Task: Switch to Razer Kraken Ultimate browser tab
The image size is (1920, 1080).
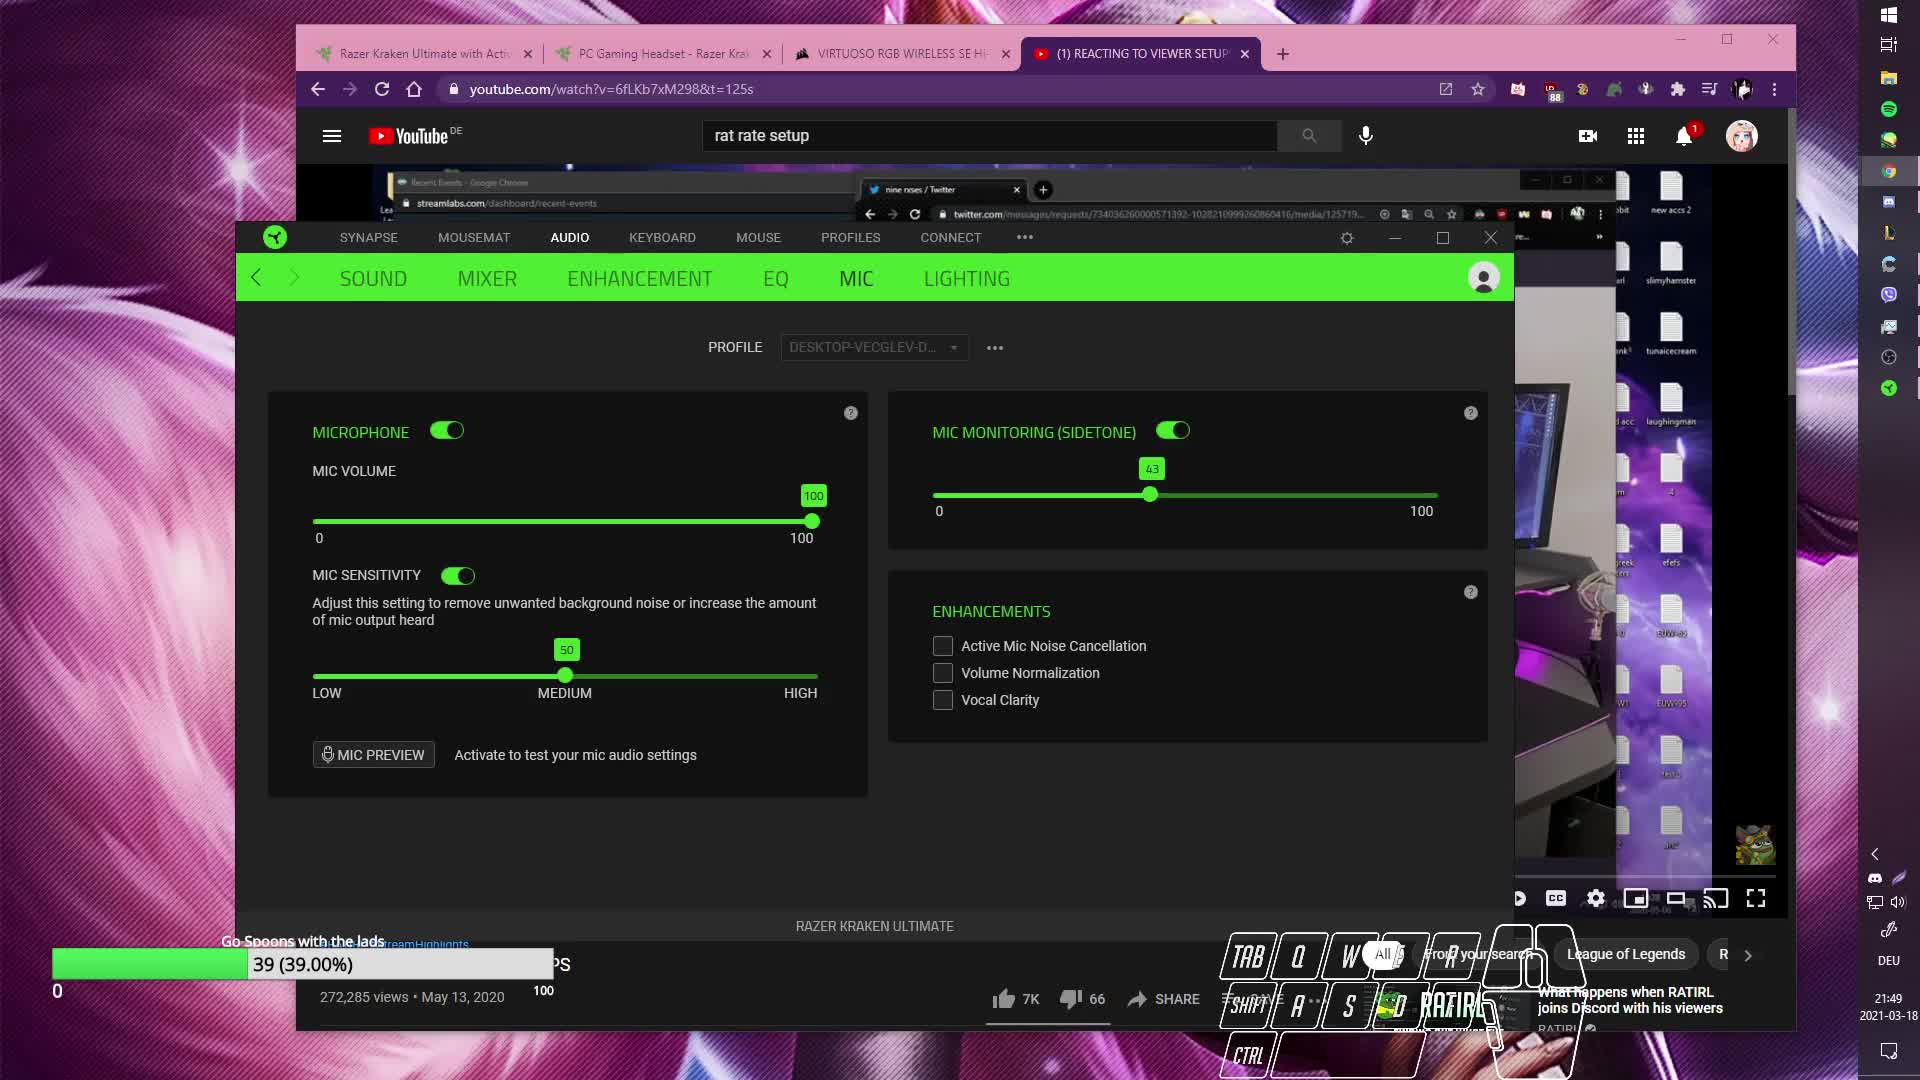Action: (425, 54)
